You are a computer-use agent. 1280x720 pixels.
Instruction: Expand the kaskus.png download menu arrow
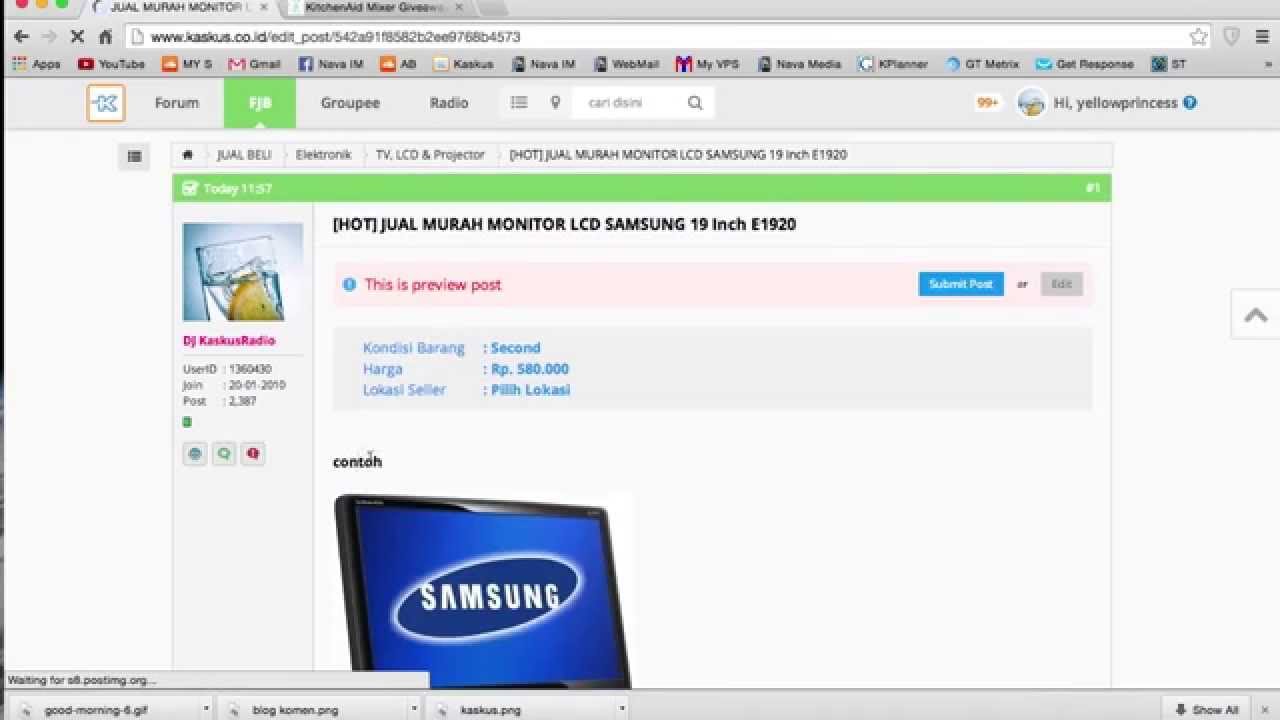click(x=622, y=709)
